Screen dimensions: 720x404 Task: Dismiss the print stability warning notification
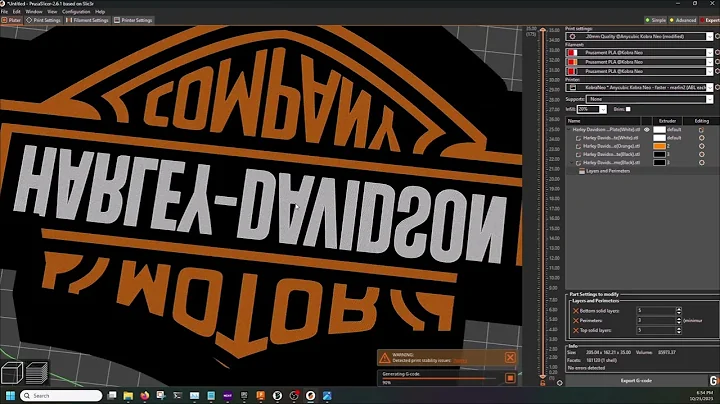coord(510,358)
